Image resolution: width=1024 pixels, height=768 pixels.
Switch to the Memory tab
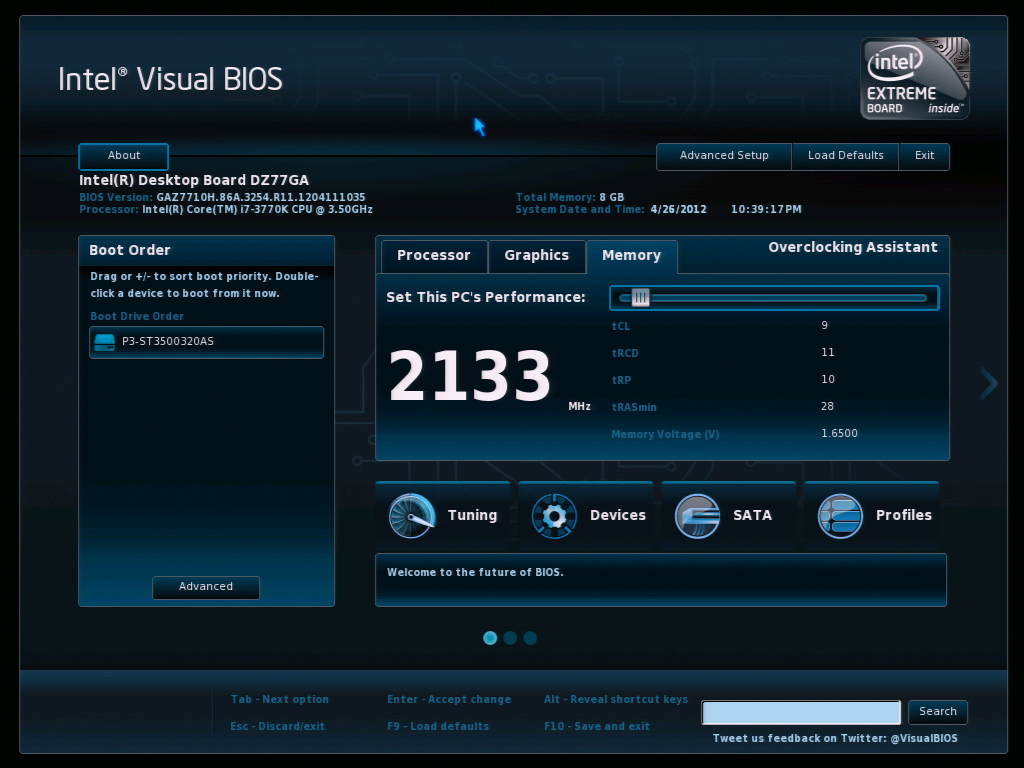632,256
